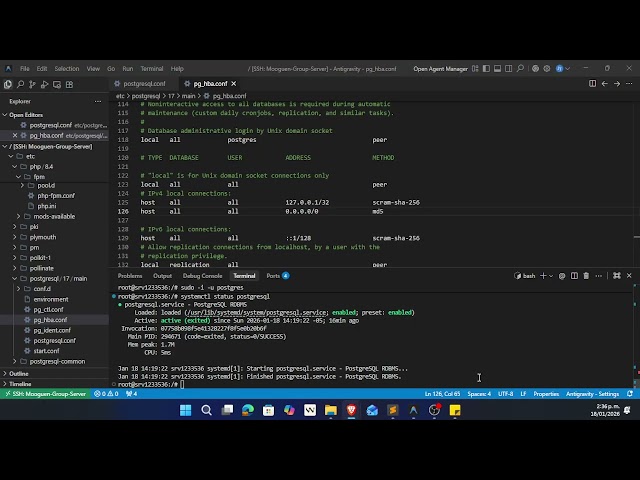Open Windows Start menu
640x480 pixels.
(x=186, y=410)
